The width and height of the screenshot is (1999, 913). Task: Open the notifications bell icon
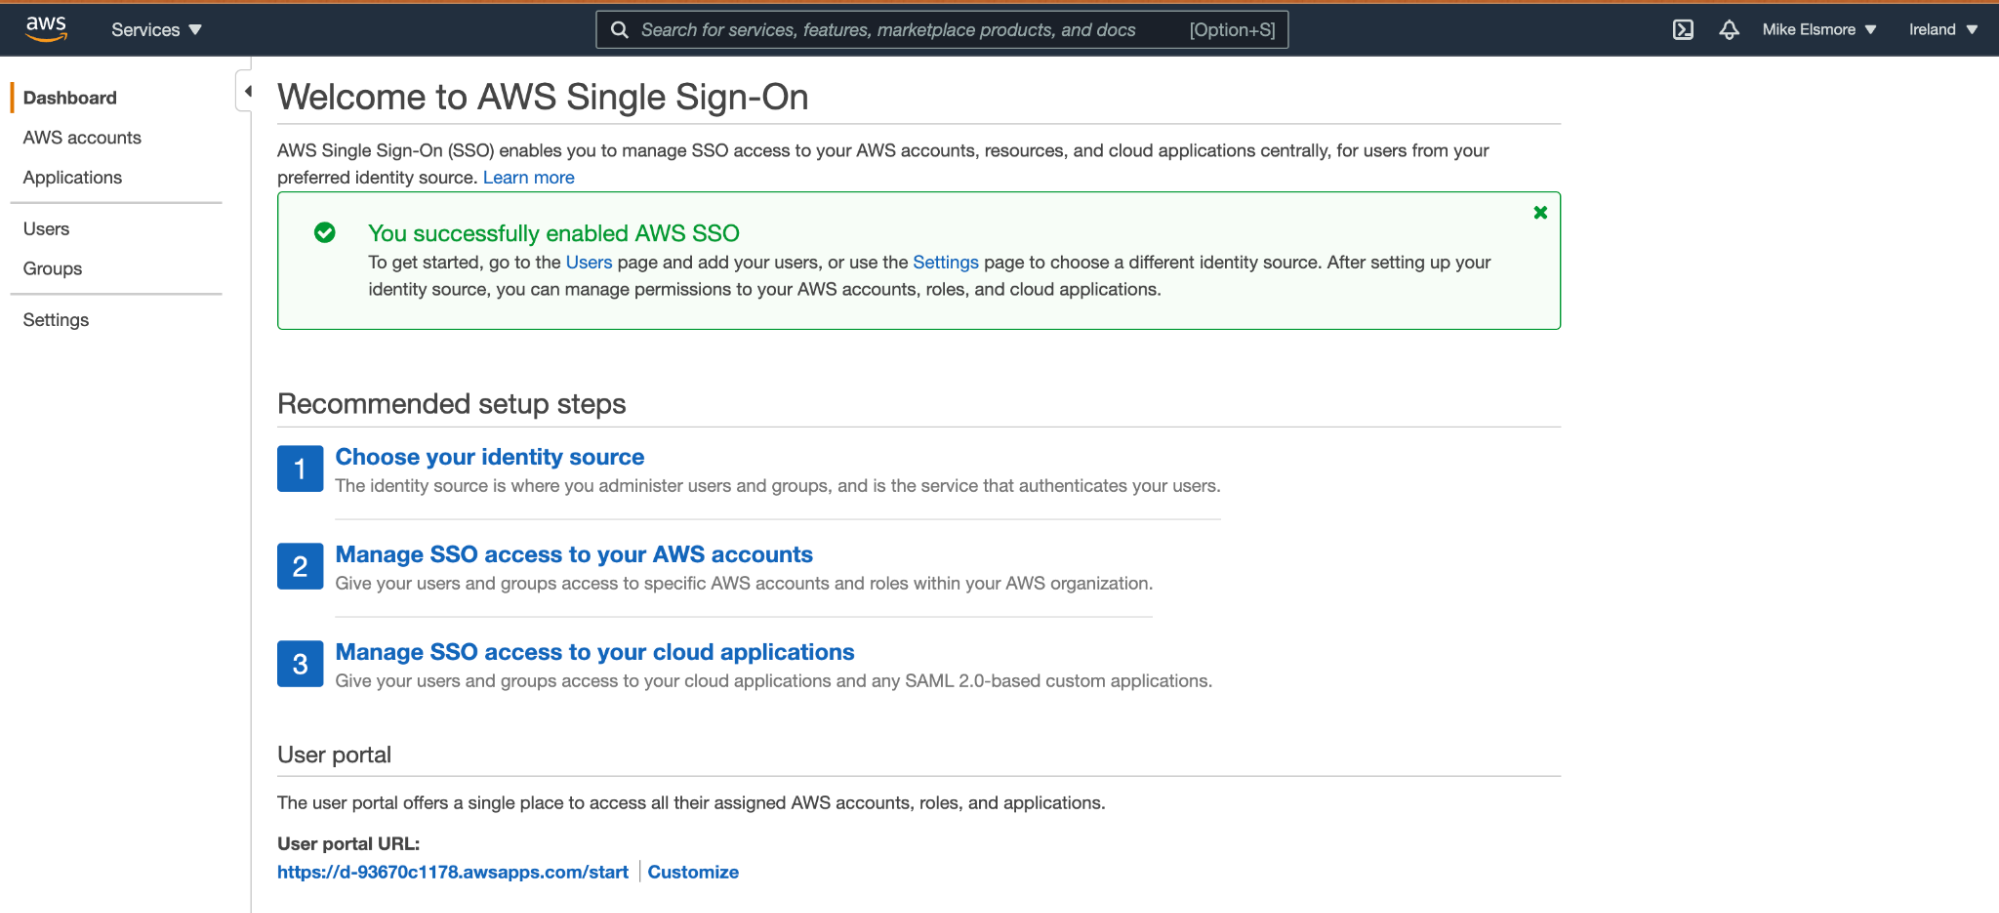coord(1728,30)
